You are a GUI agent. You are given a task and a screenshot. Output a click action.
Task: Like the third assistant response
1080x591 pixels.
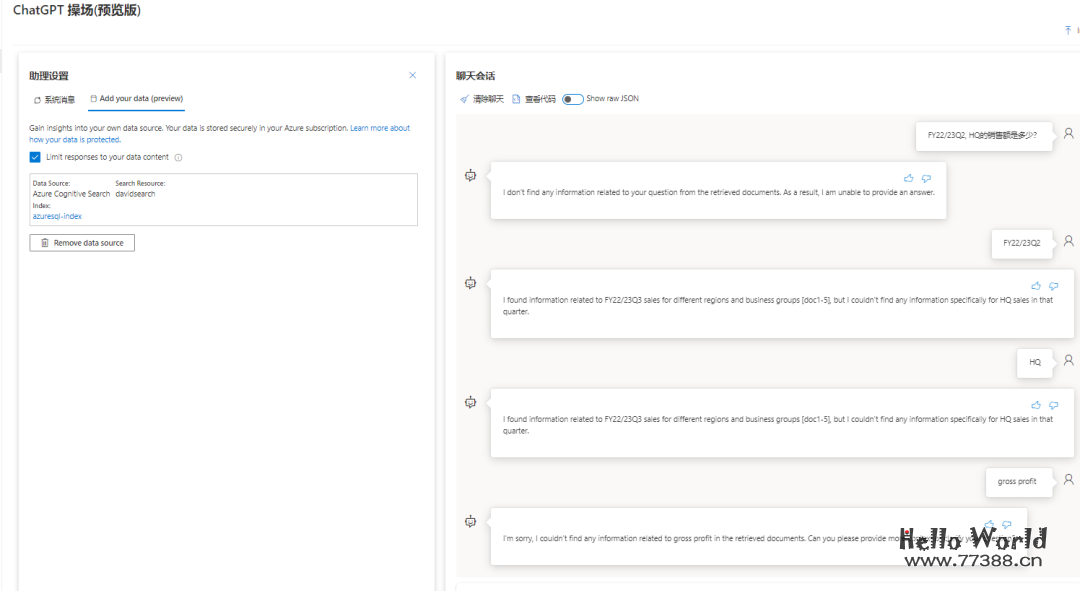tap(1036, 405)
